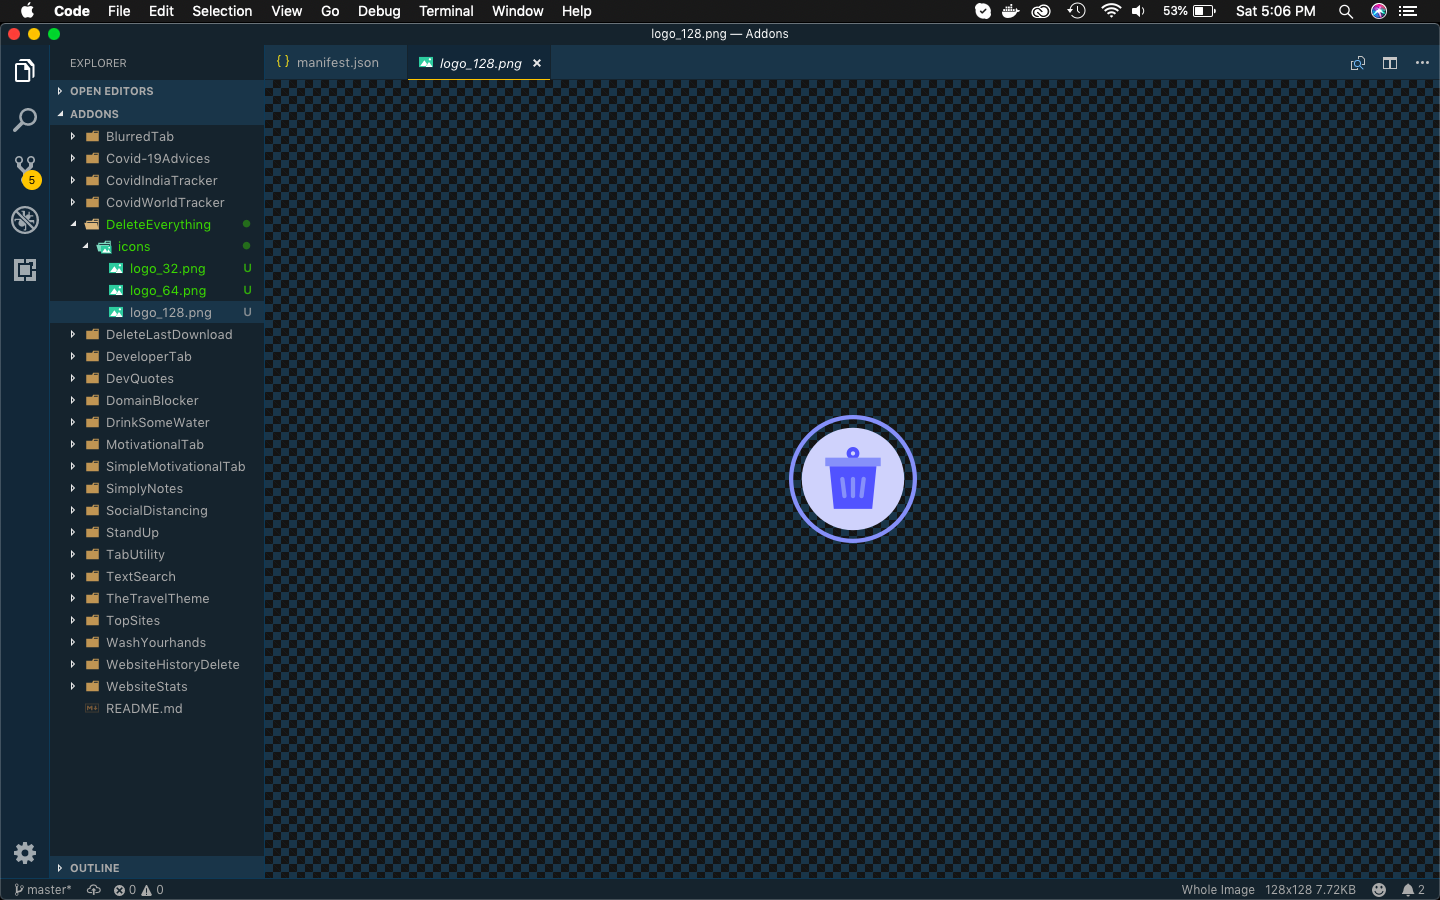This screenshot has height=900, width=1440.
Task: Open the Notification Center list icon
Action: pyautogui.click(x=1408, y=11)
